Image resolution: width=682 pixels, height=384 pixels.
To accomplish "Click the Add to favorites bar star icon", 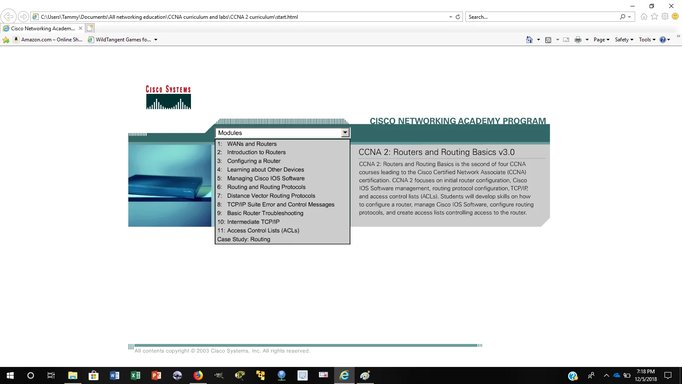I will pyautogui.click(x=6, y=40).
